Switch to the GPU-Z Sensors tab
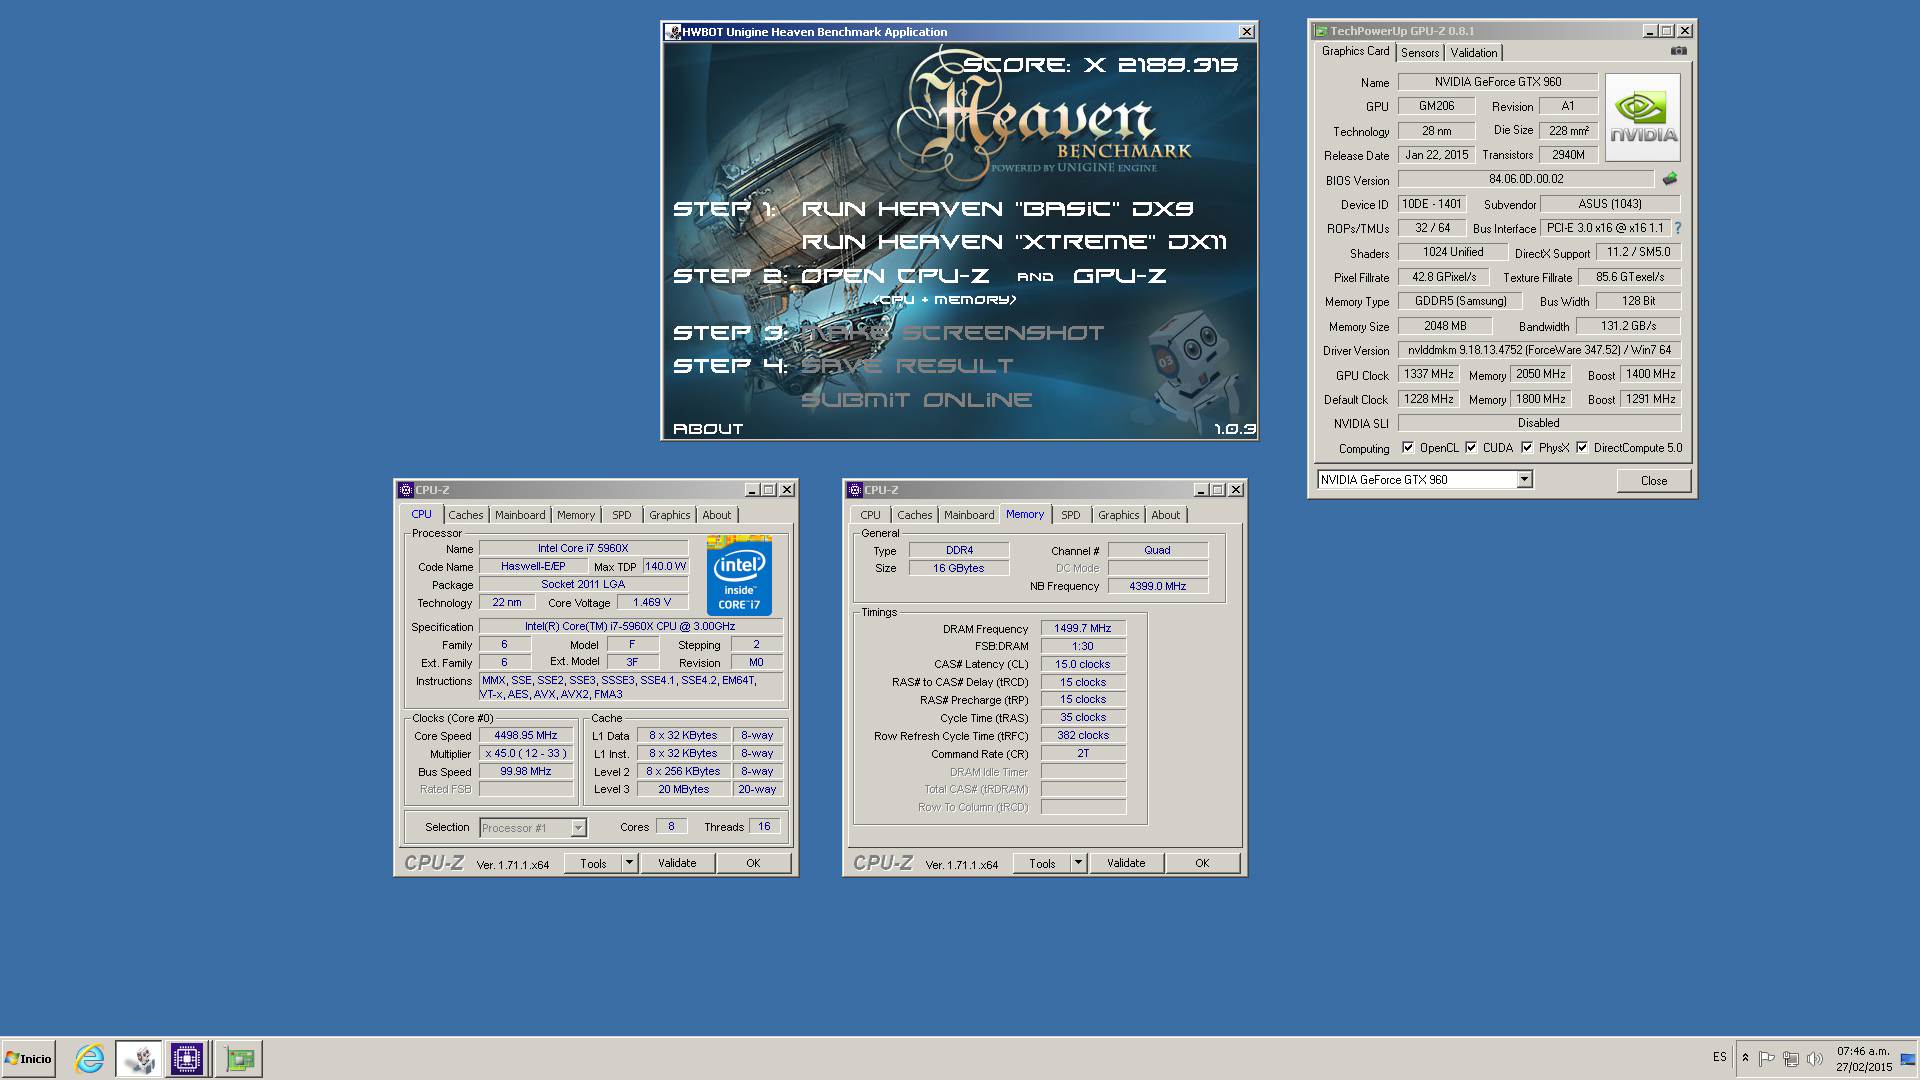 pyautogui.click(x=1420, y=53)
